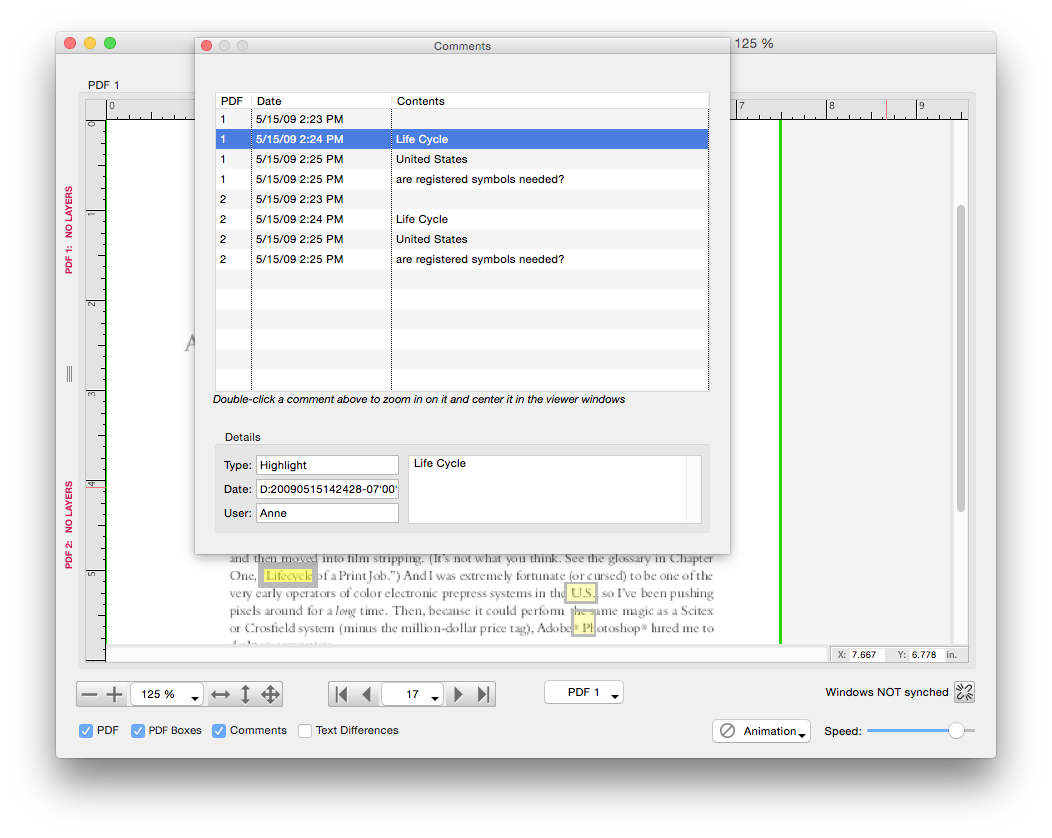
Task: Click the zoom in plus icon
Action: coord(114,695)
